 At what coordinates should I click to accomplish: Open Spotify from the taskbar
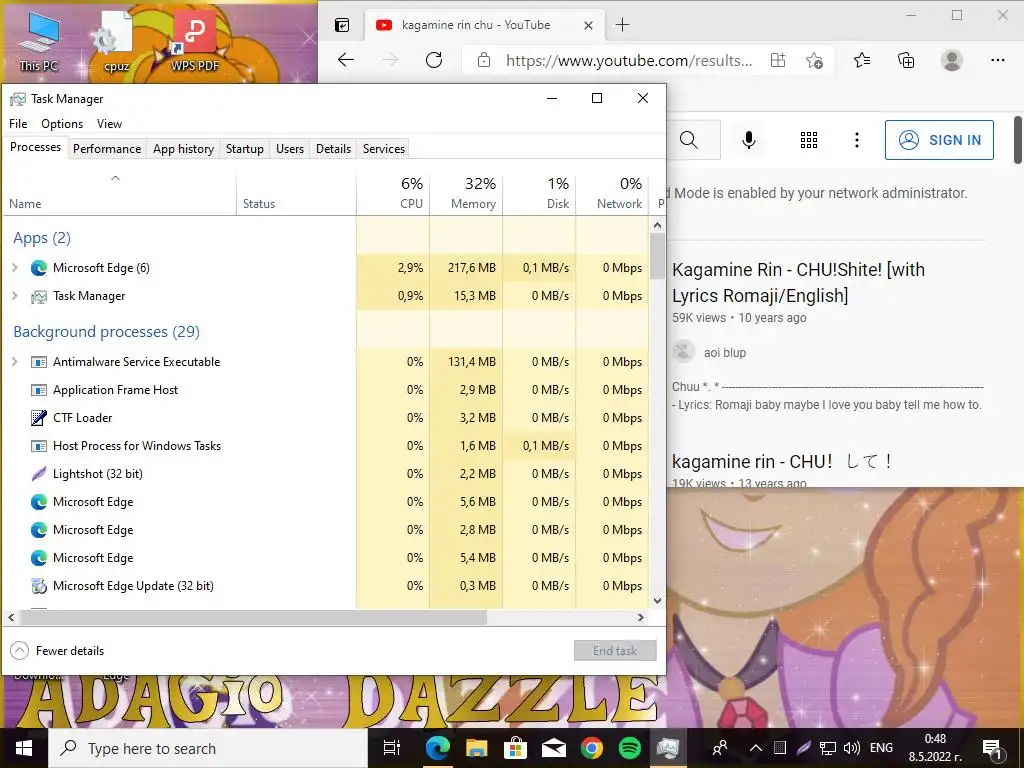coord(630,748)
